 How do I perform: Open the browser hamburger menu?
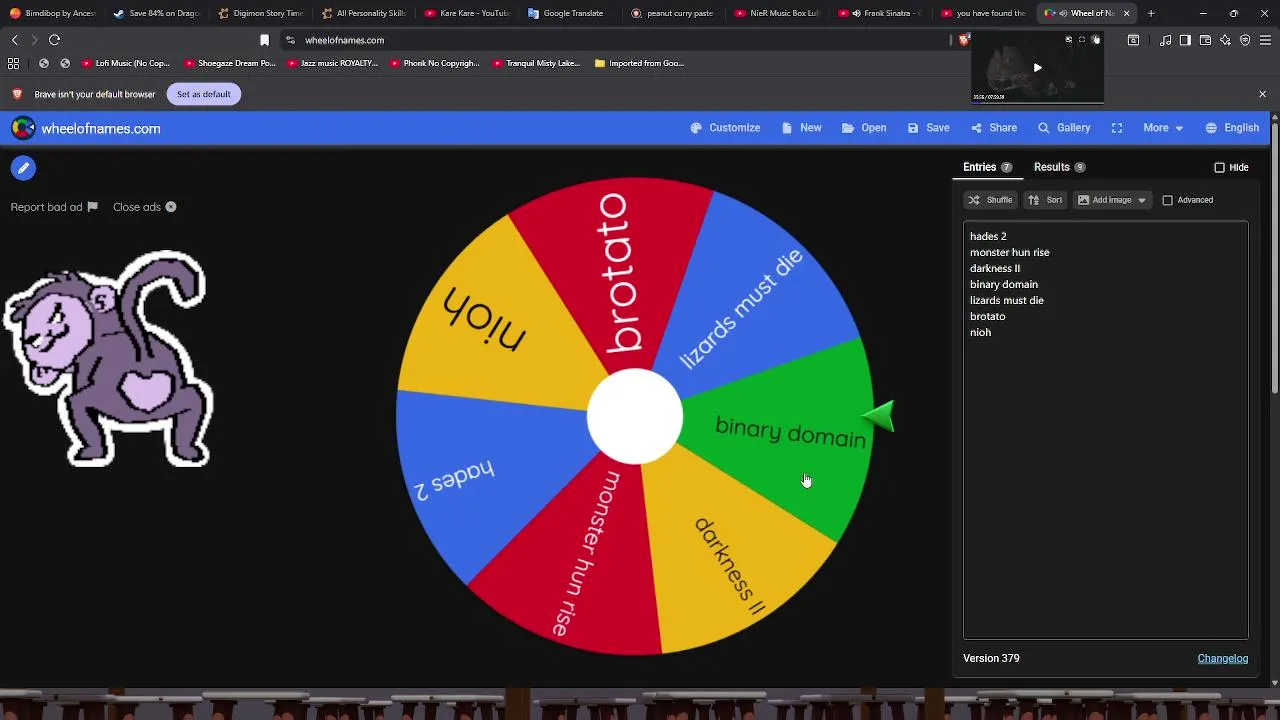pyautogui.click(x=1265, y=40)
